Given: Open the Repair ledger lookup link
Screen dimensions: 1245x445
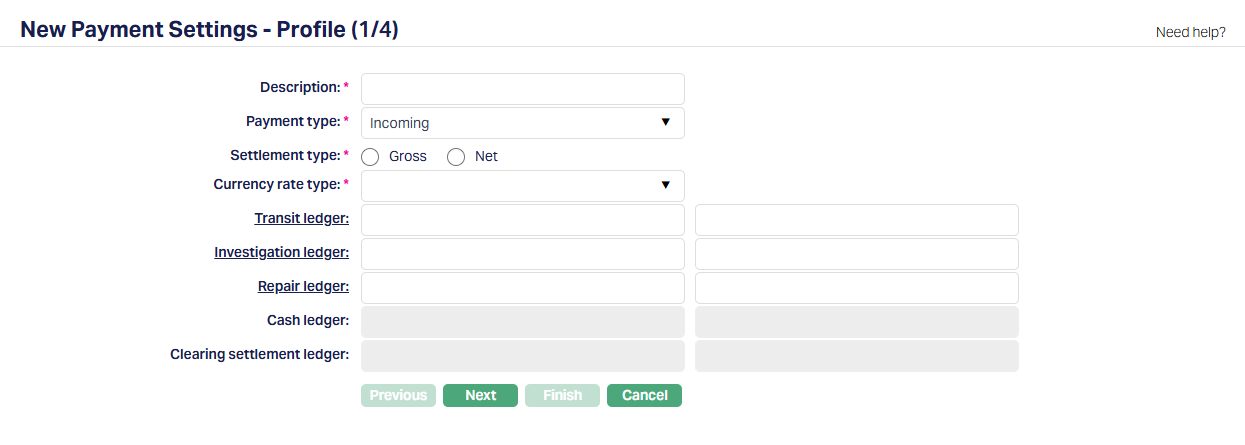Looking at the screenshot, I should tap(303, 287).
